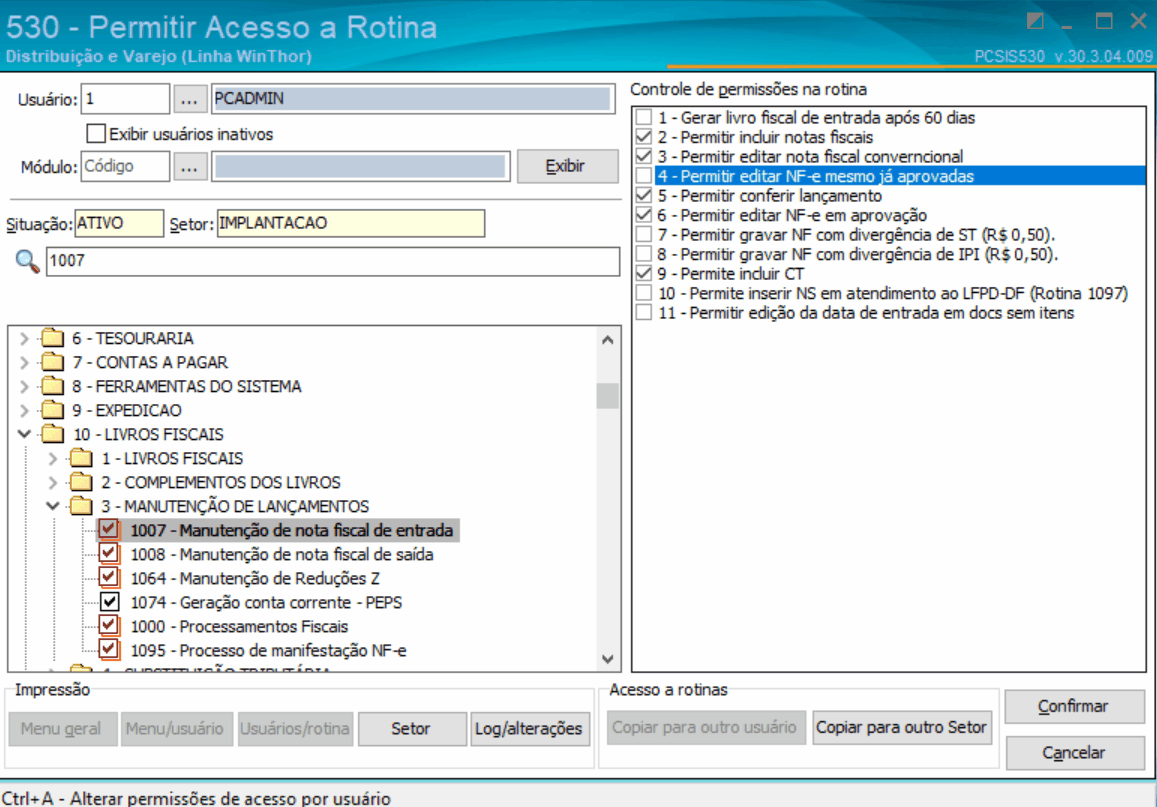Open user lookup ellipsis next to Usuário

pos(190,99)
